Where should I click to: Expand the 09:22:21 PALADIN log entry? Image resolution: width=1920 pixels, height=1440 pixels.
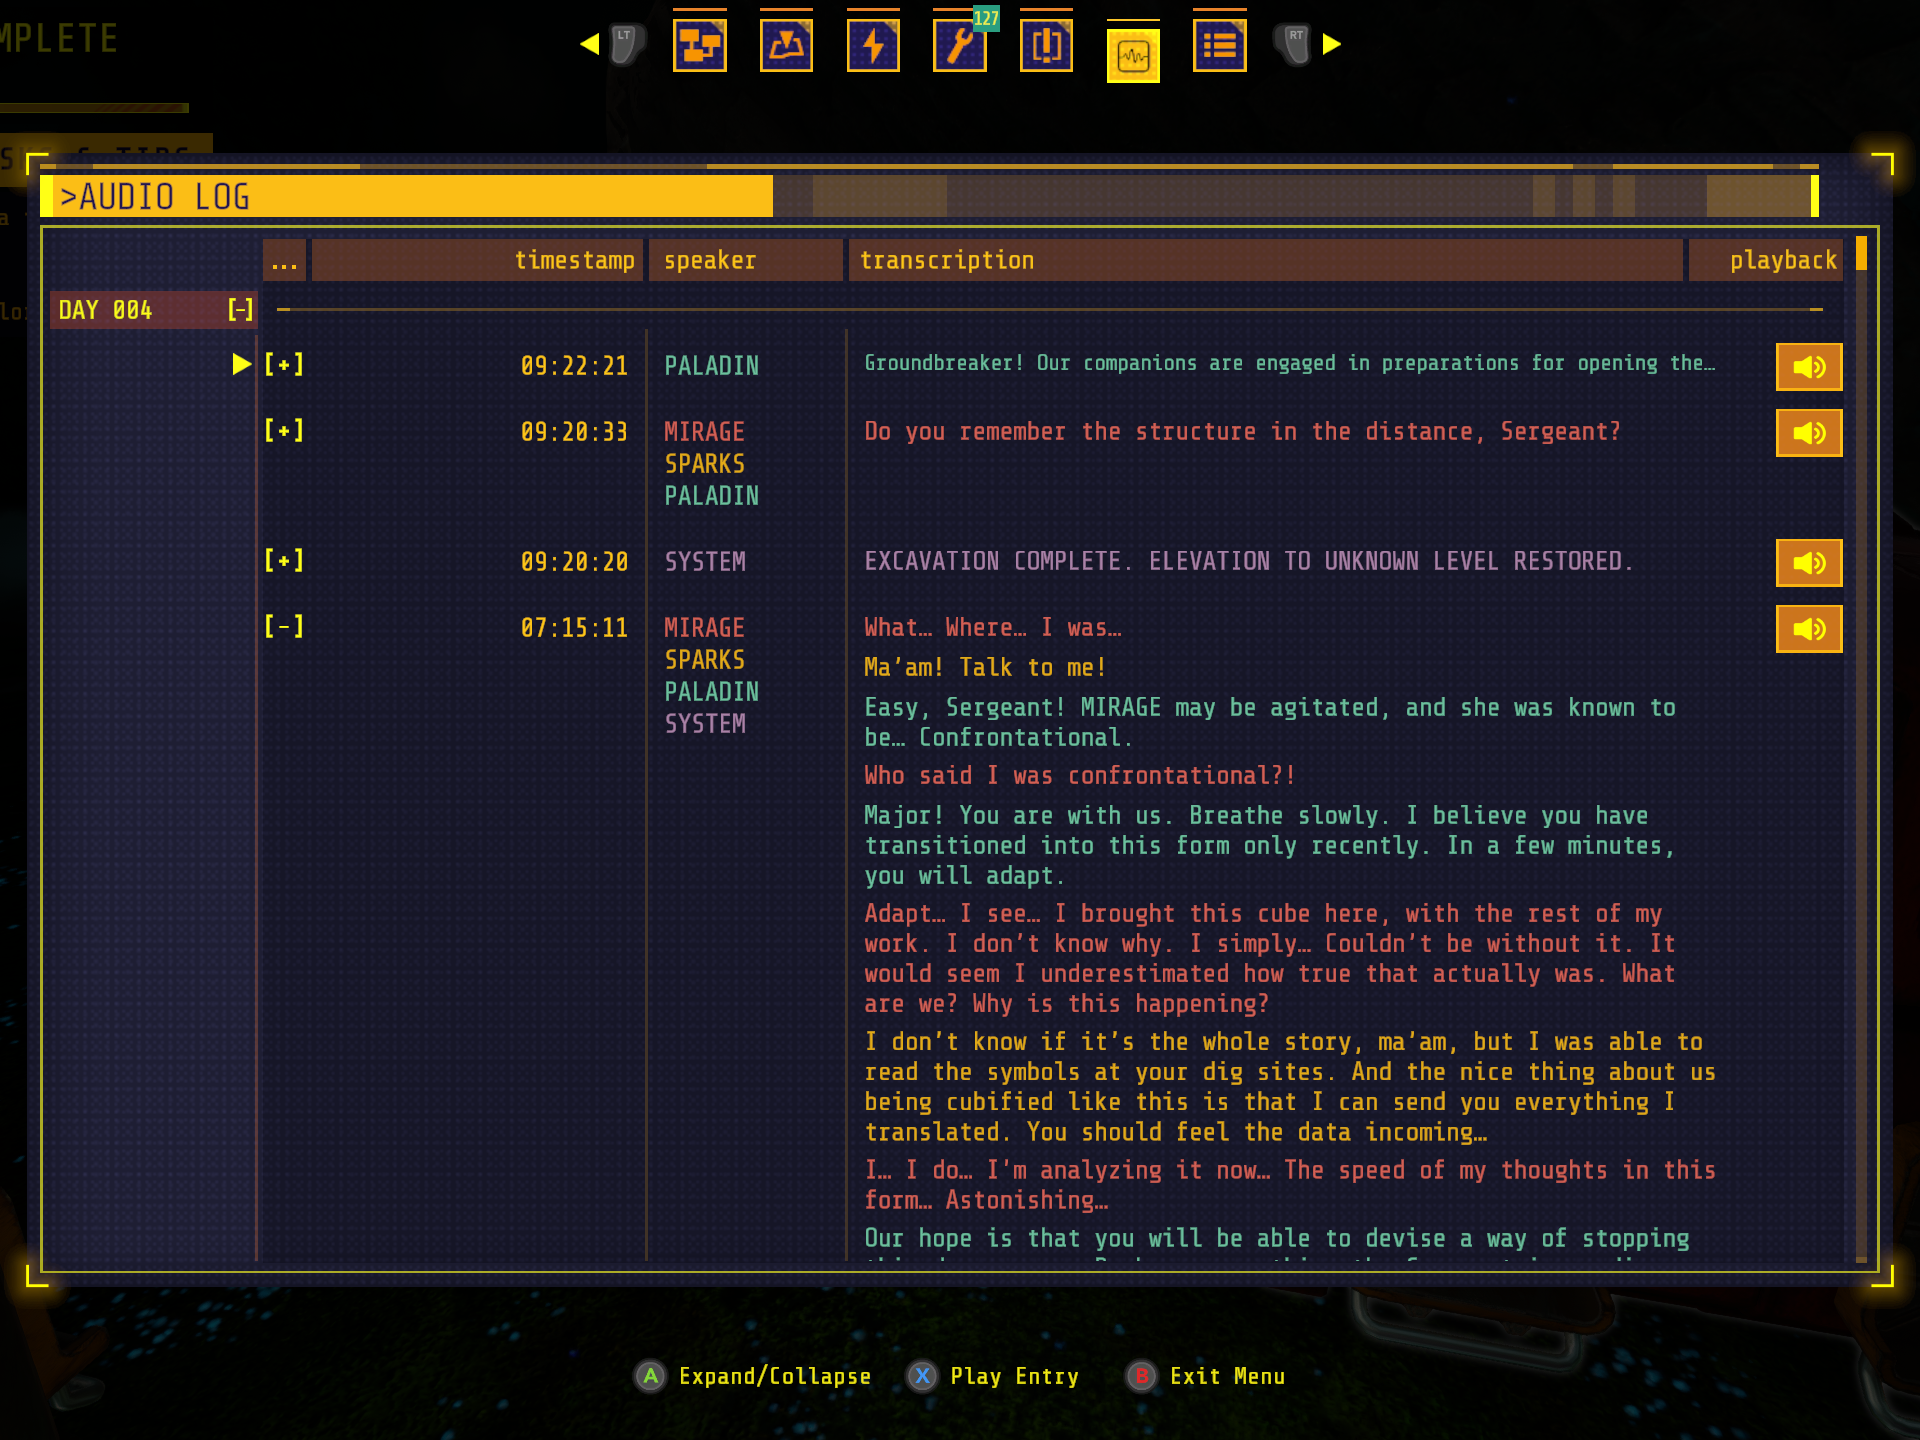pyautogui.click(x=285, y=364)
